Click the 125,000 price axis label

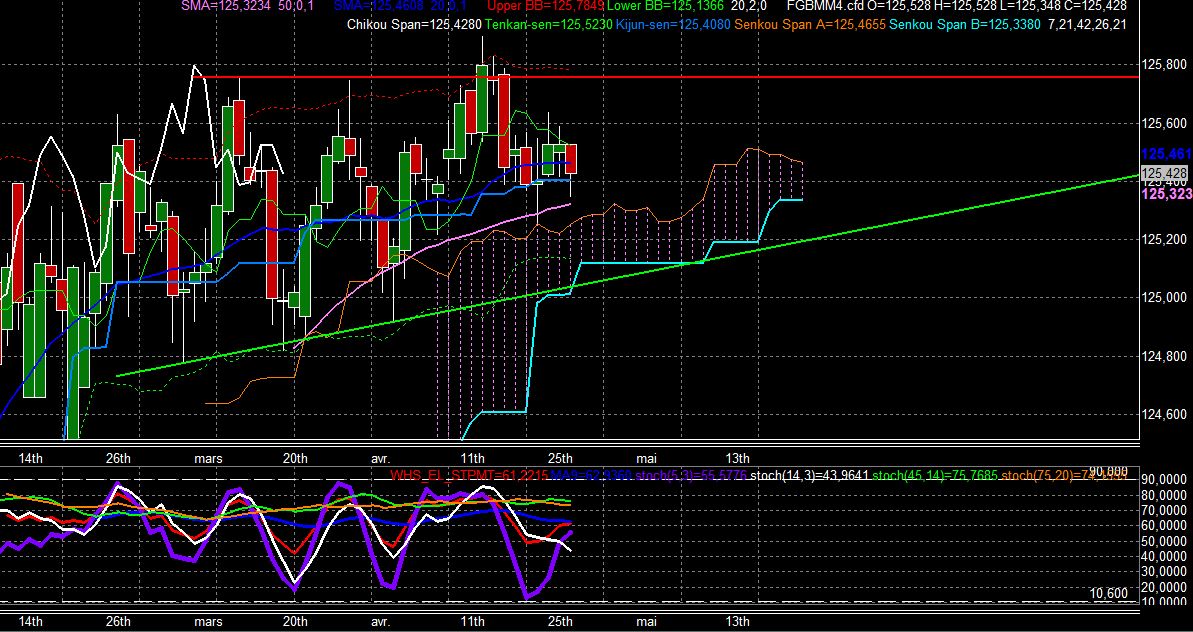(x=1166, y=297)
